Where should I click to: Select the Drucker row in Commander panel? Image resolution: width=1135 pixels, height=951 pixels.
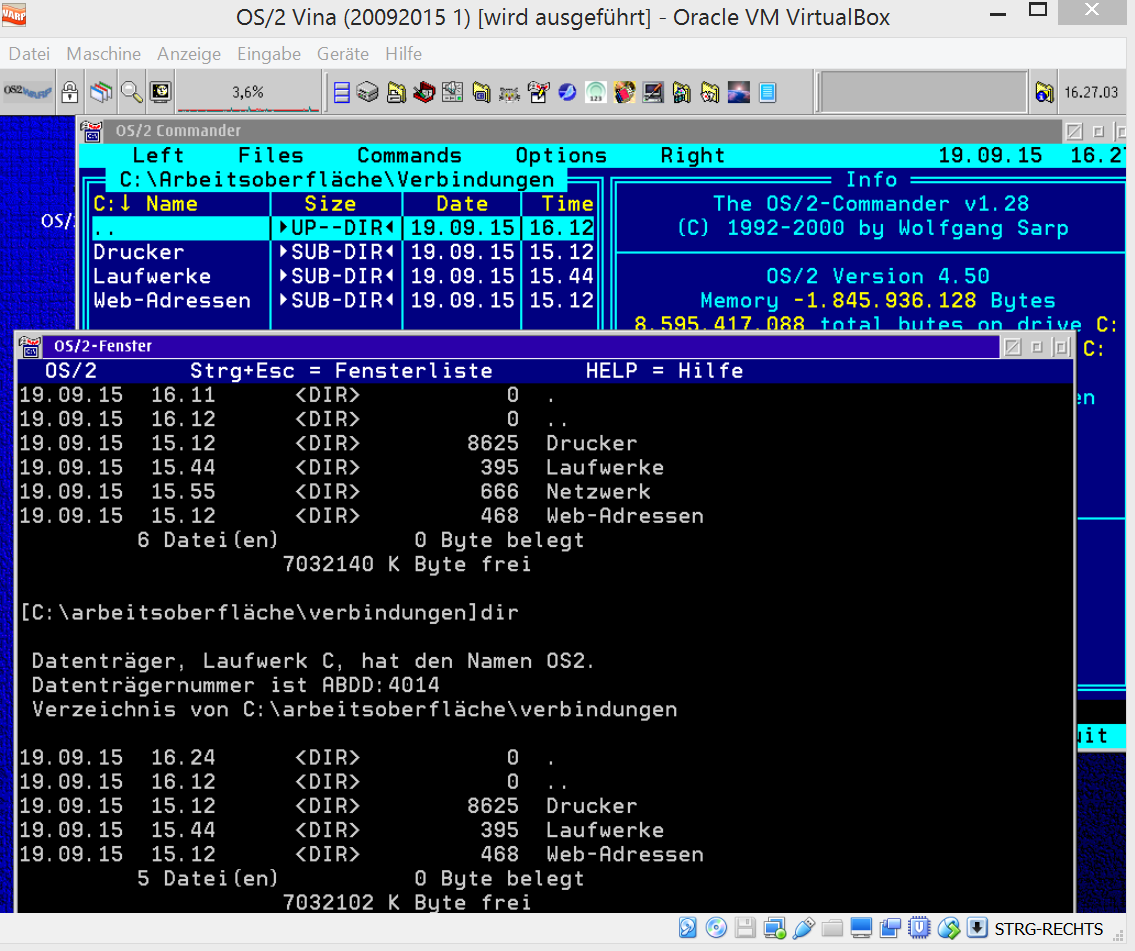tap(343, 252)
